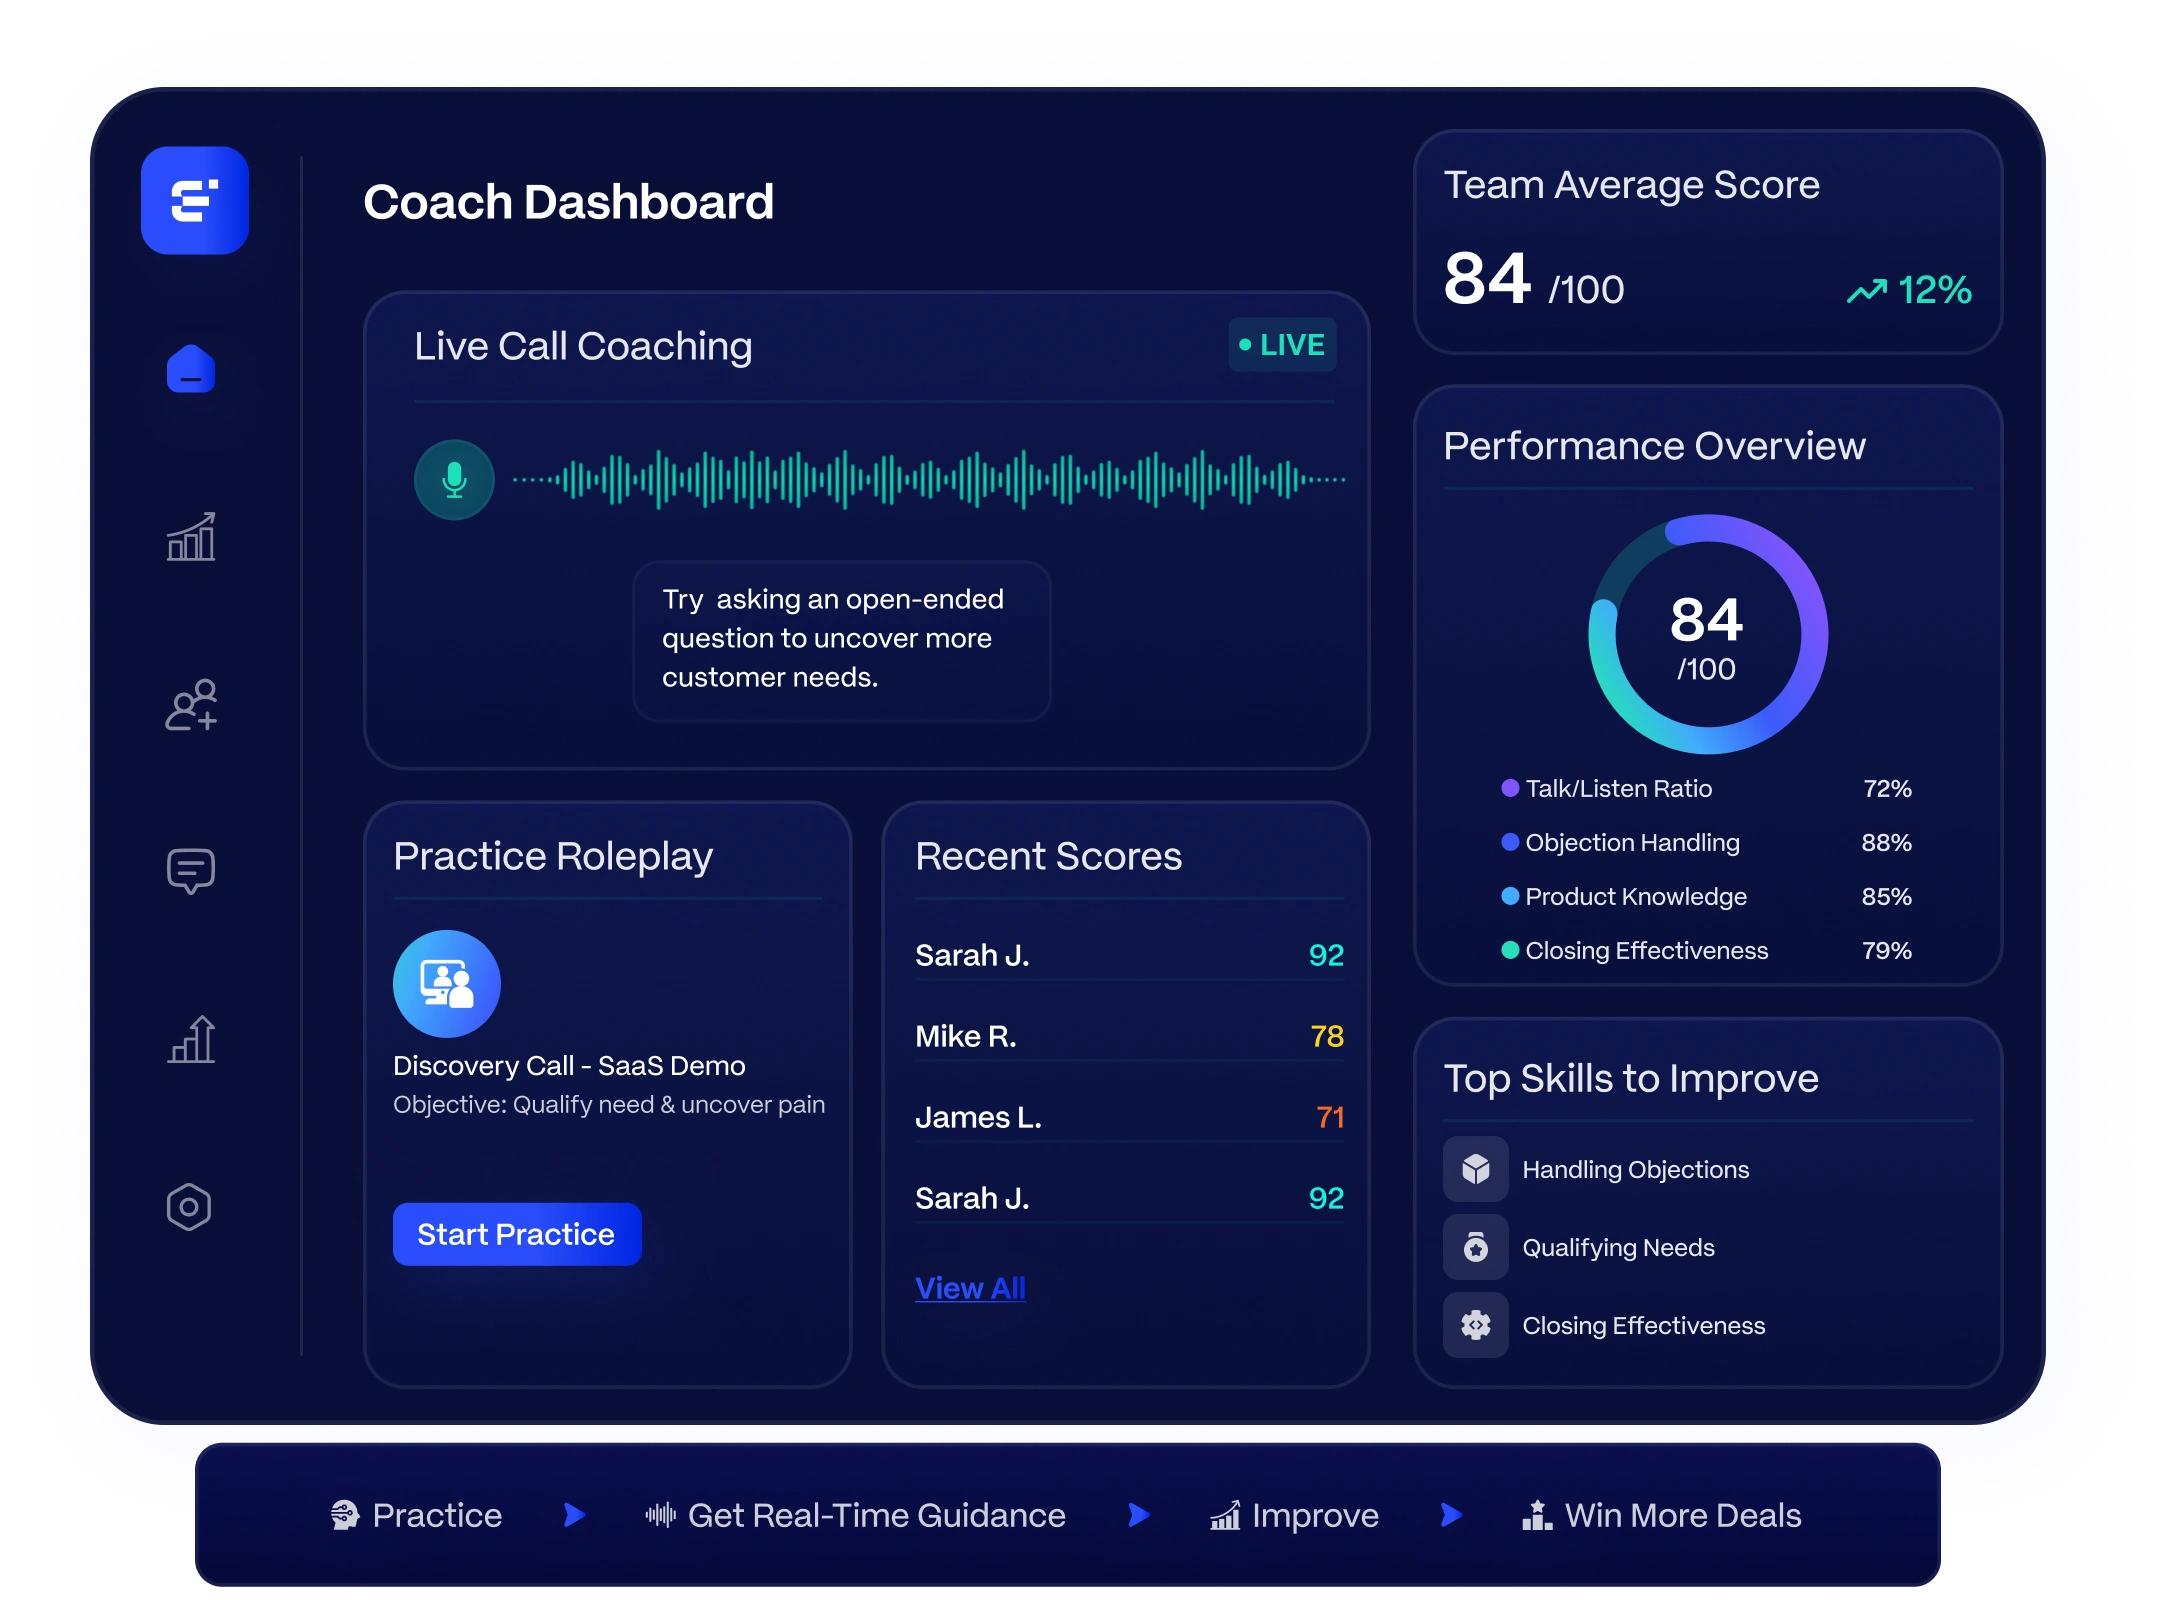Click the green trend arrow next to 12%
2166x1600 pixels.
1866,291
